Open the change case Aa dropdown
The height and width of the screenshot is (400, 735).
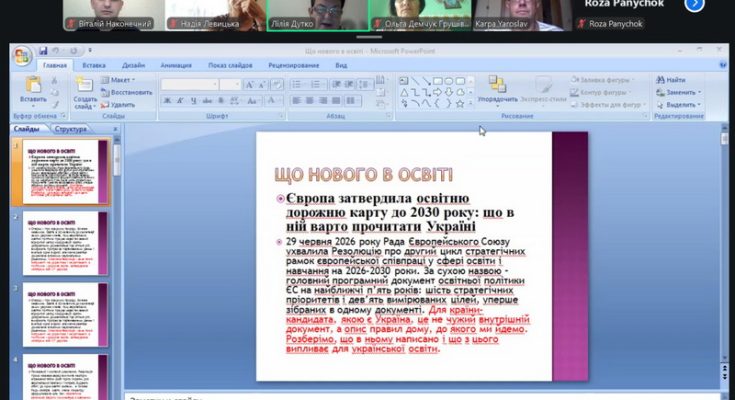point(254,100)
